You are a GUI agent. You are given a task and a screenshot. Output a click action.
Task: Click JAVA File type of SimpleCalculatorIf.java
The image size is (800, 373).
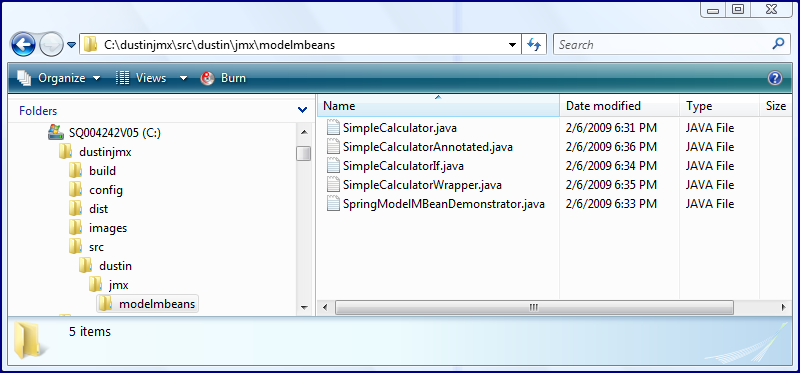[710, 166]
